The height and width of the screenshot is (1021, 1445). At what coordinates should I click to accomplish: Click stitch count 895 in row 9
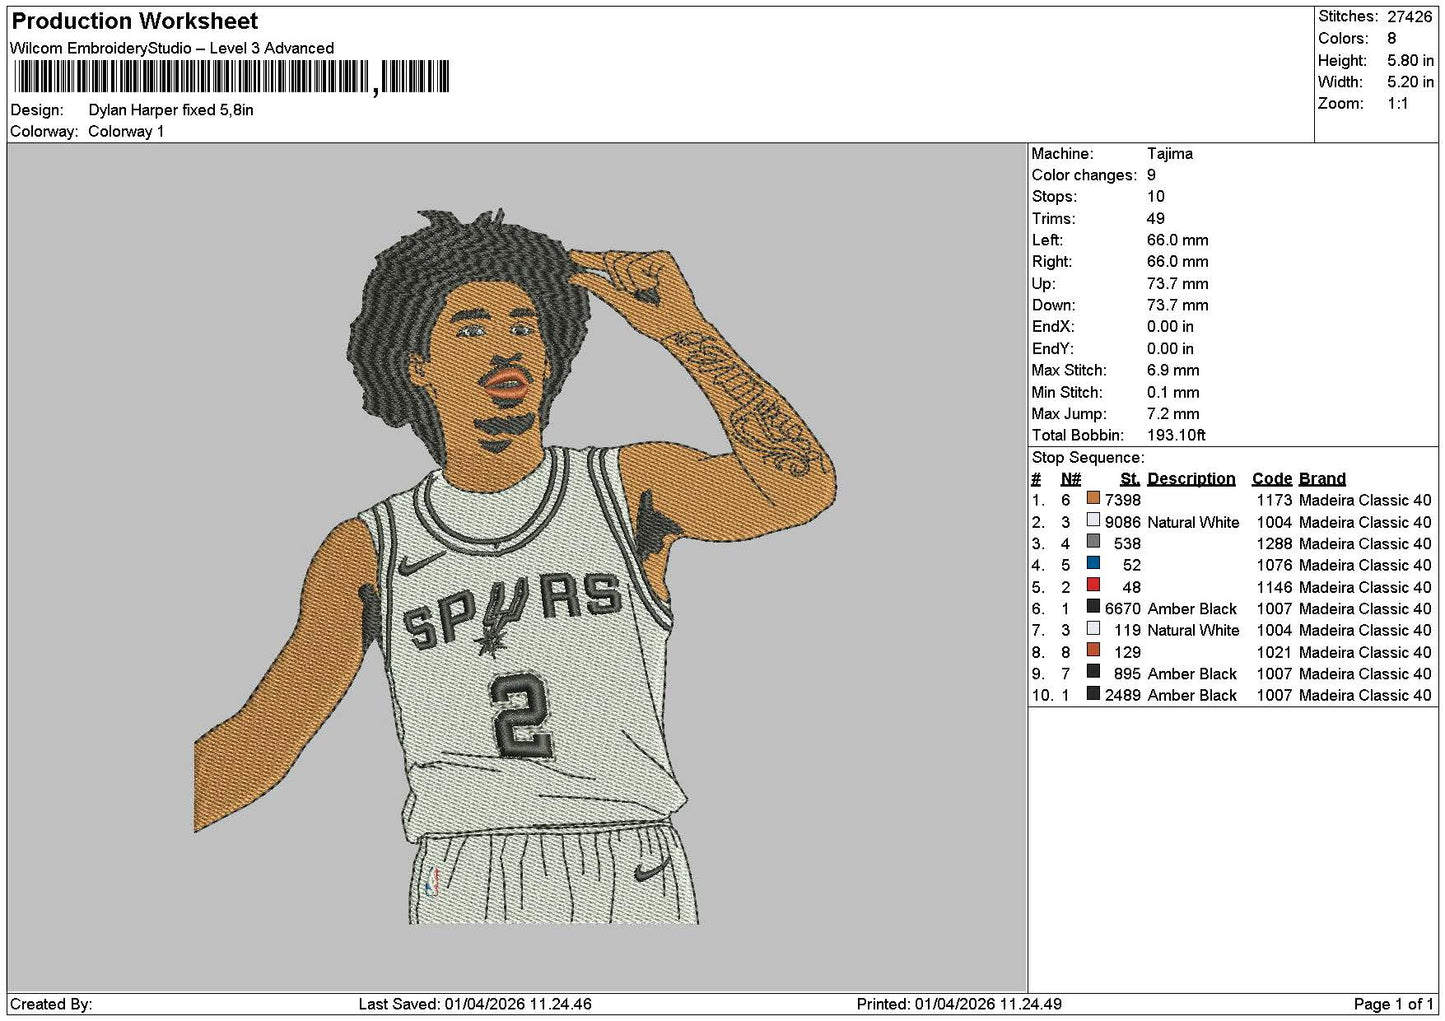click(x=1128, y=673)
